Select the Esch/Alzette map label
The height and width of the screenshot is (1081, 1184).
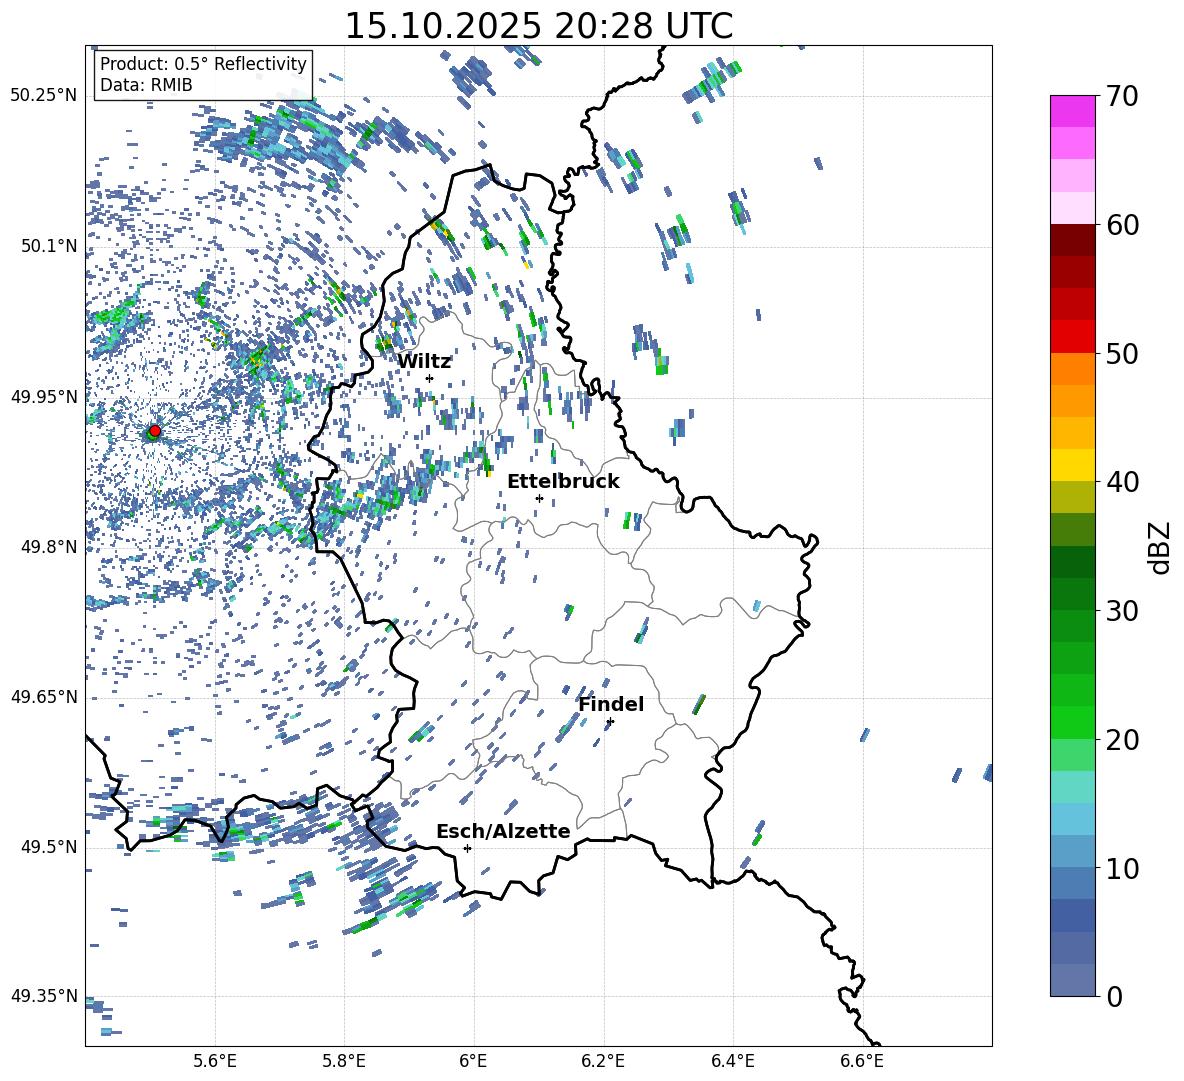coord(503,831)
